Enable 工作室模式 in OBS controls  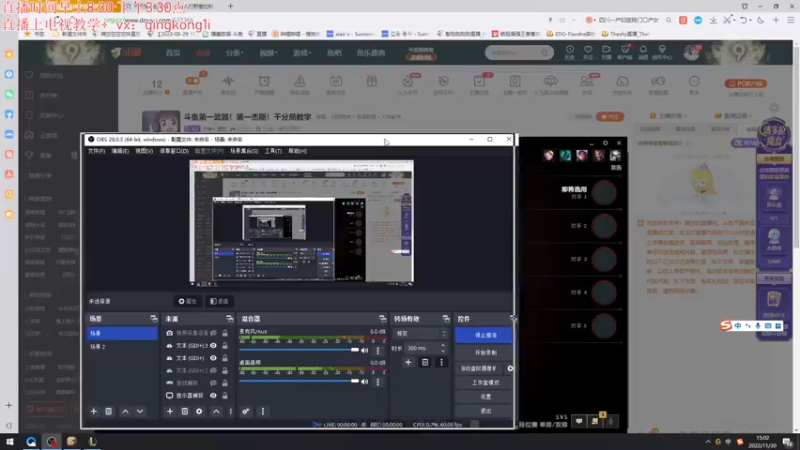(x=485, y=383)
